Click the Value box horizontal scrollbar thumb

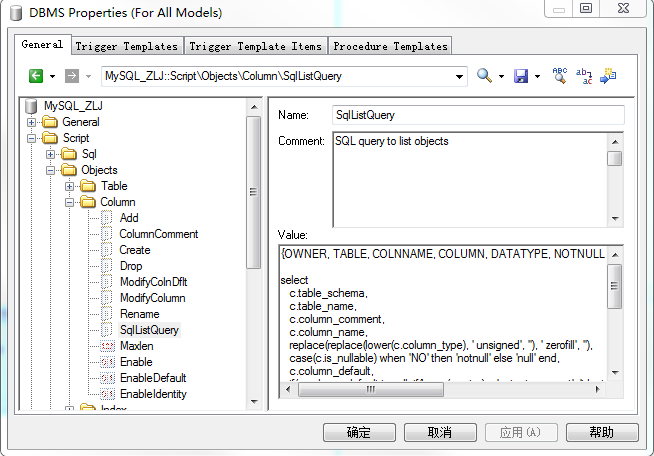(x=371, y=389)
